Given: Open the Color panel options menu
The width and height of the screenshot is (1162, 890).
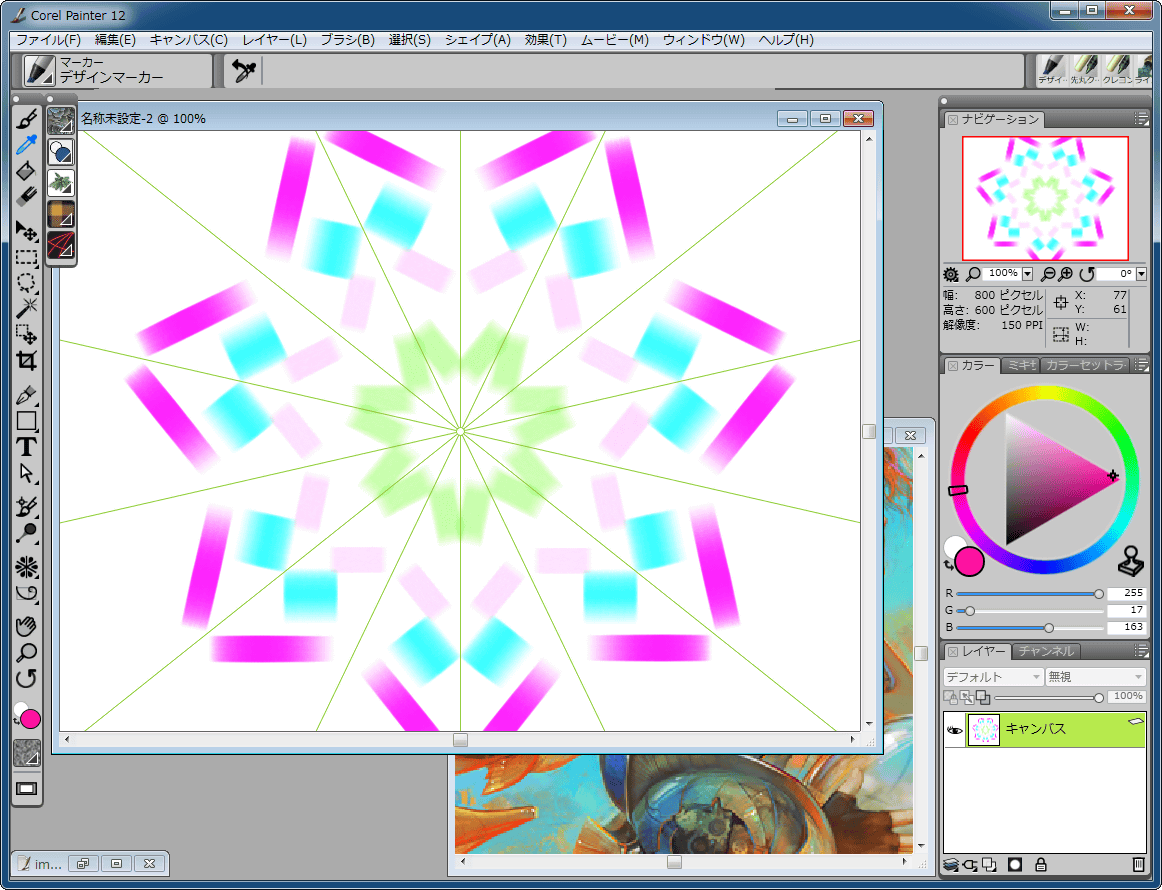Looking at the screenshot, I should (1141, 365).
